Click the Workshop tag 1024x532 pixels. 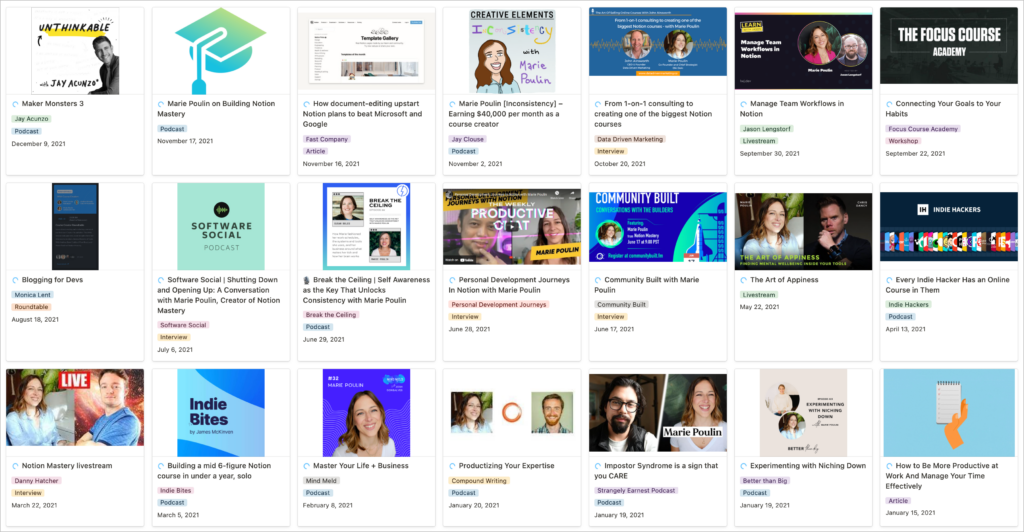903,141
